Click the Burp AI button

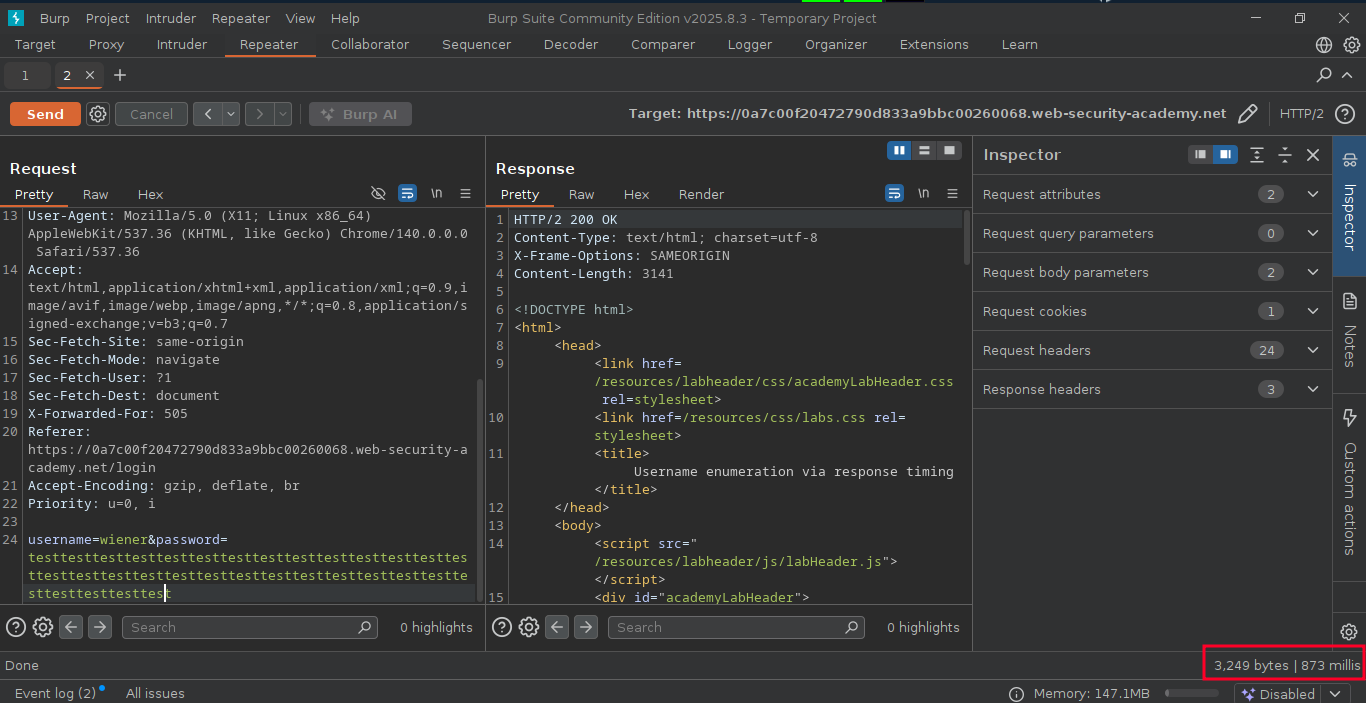pos(360,114)
